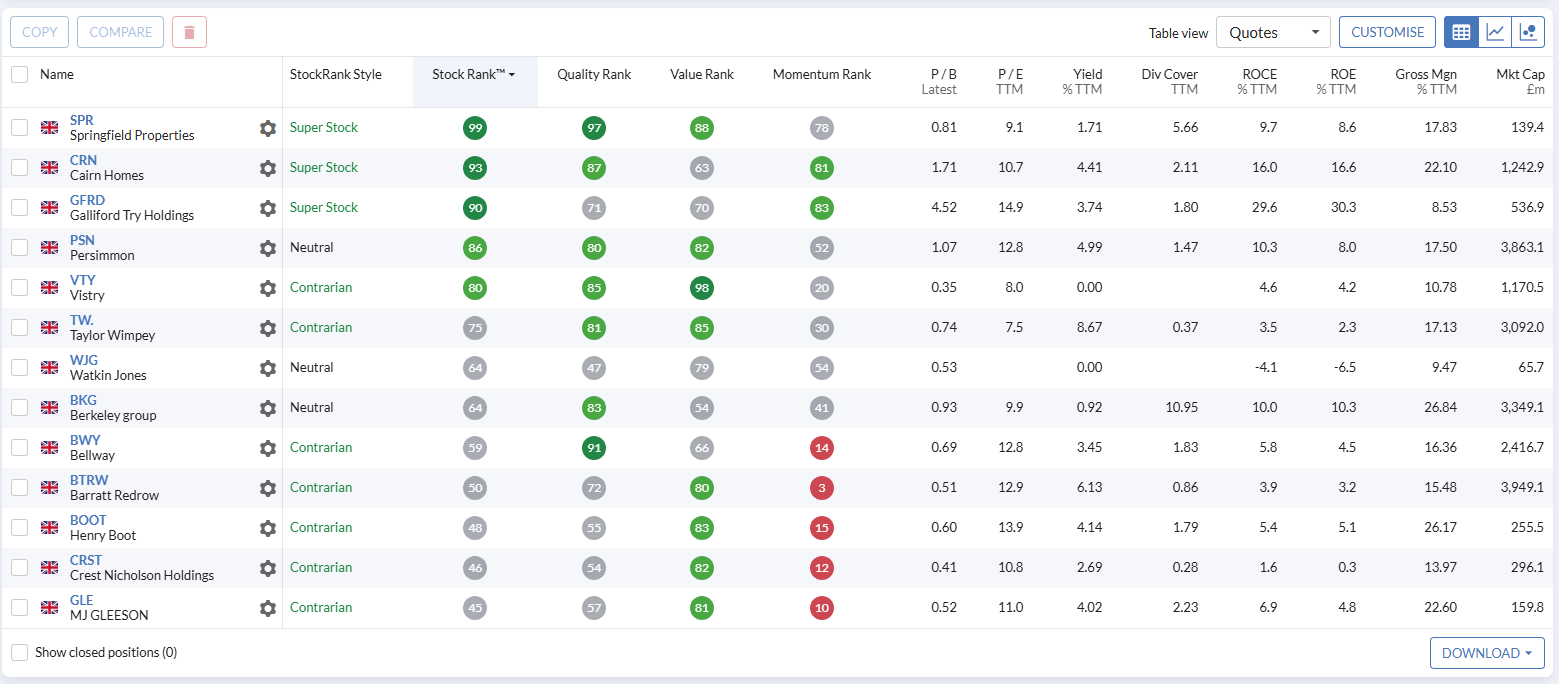Click Contrarian style for Bellway
Viewport: 1559px width, 684px height.
[x=321, y=447]
